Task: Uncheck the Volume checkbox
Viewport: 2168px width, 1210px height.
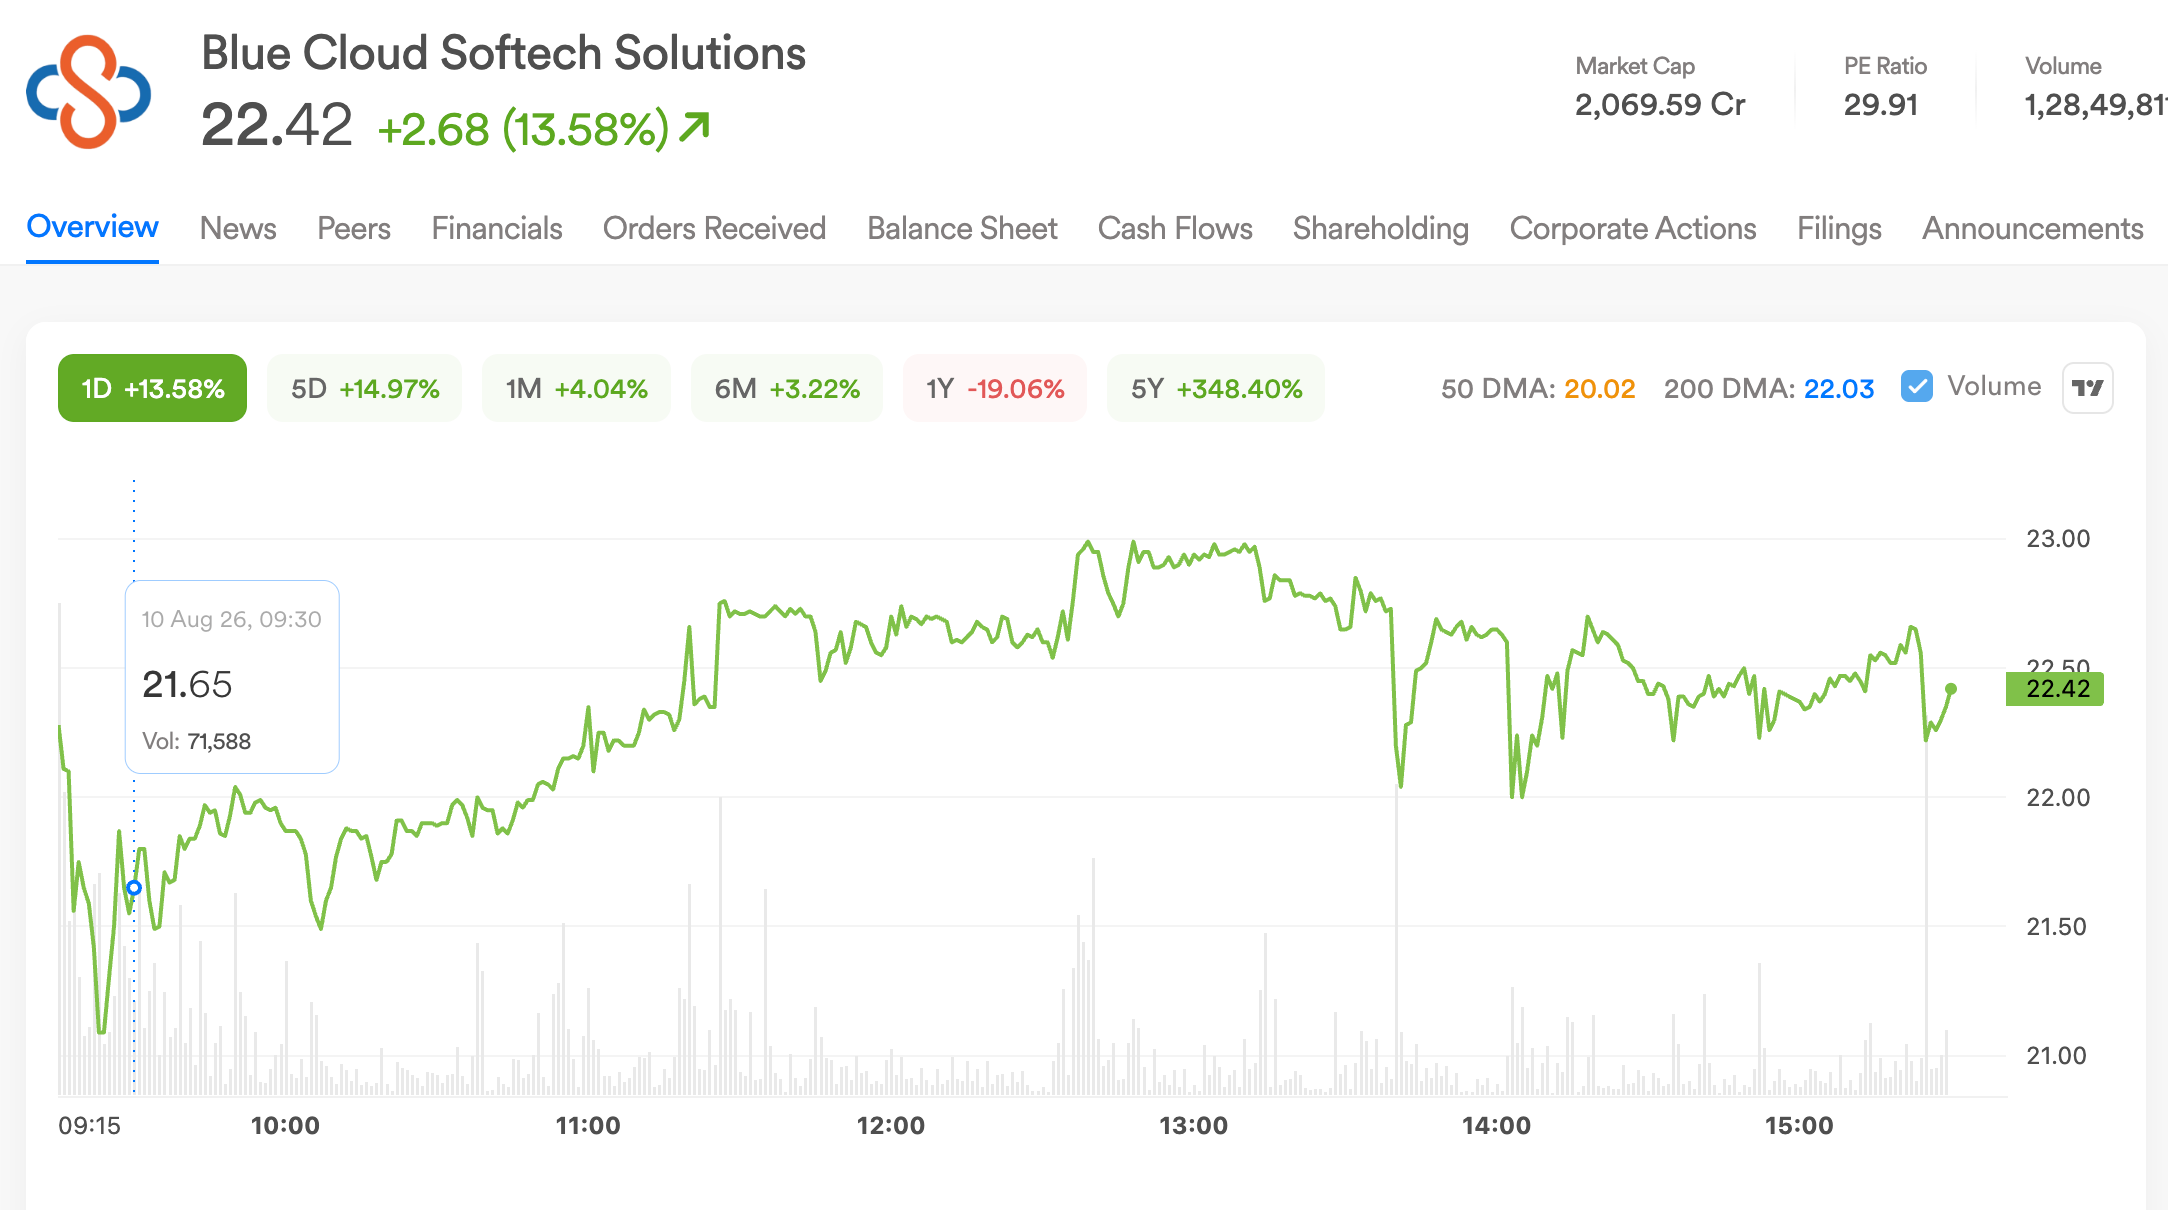Action: coord(1916,387)
